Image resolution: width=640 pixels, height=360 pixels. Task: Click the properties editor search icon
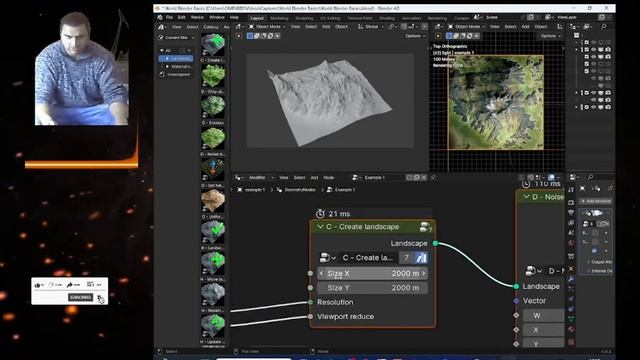(590, 177)
